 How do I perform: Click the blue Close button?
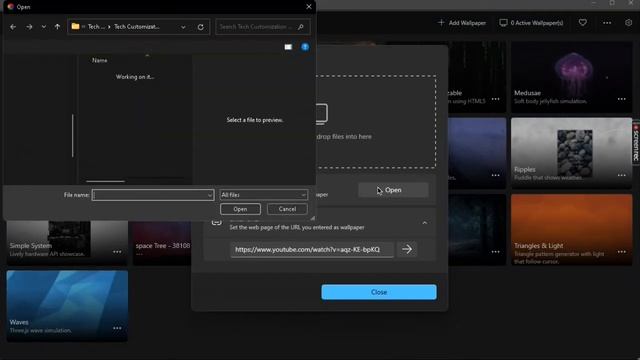pyautogui.click(x=379, y=292)
